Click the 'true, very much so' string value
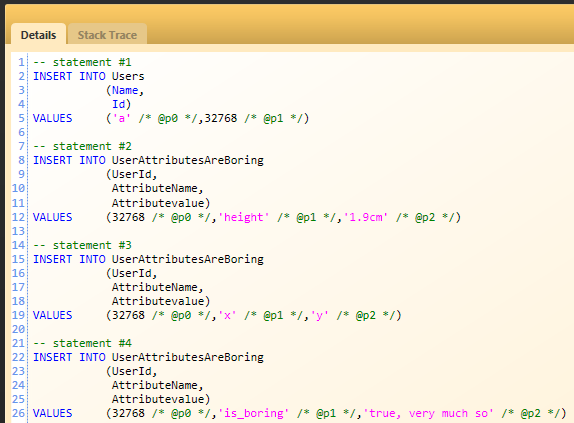The image size is (574, 423). tap(428, 413)
